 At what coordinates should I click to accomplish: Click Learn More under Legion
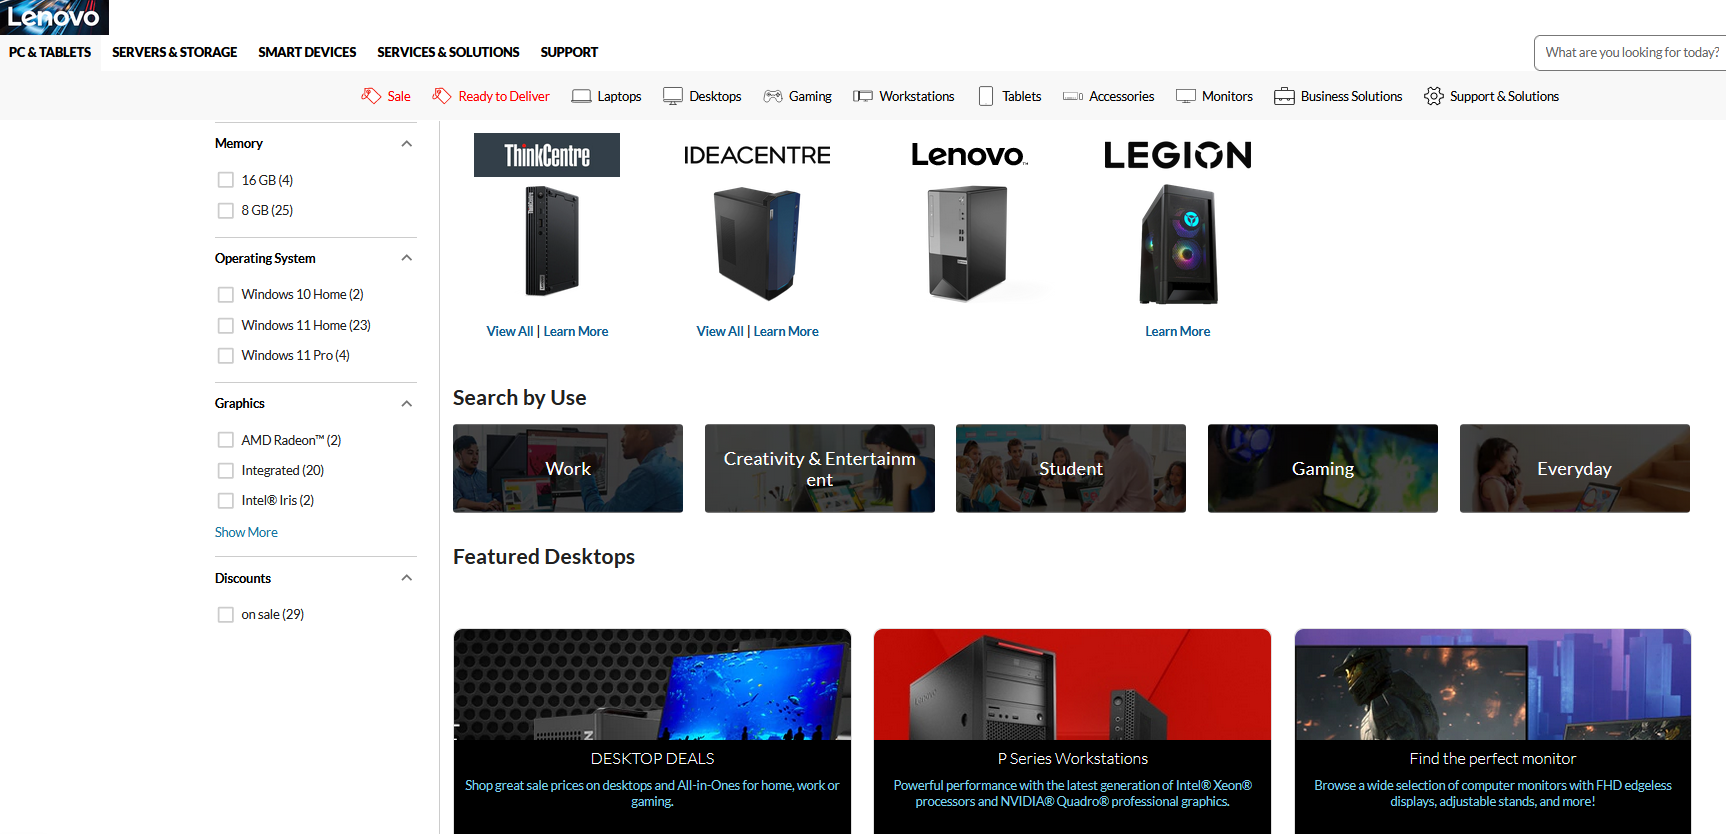point(1177,331)
